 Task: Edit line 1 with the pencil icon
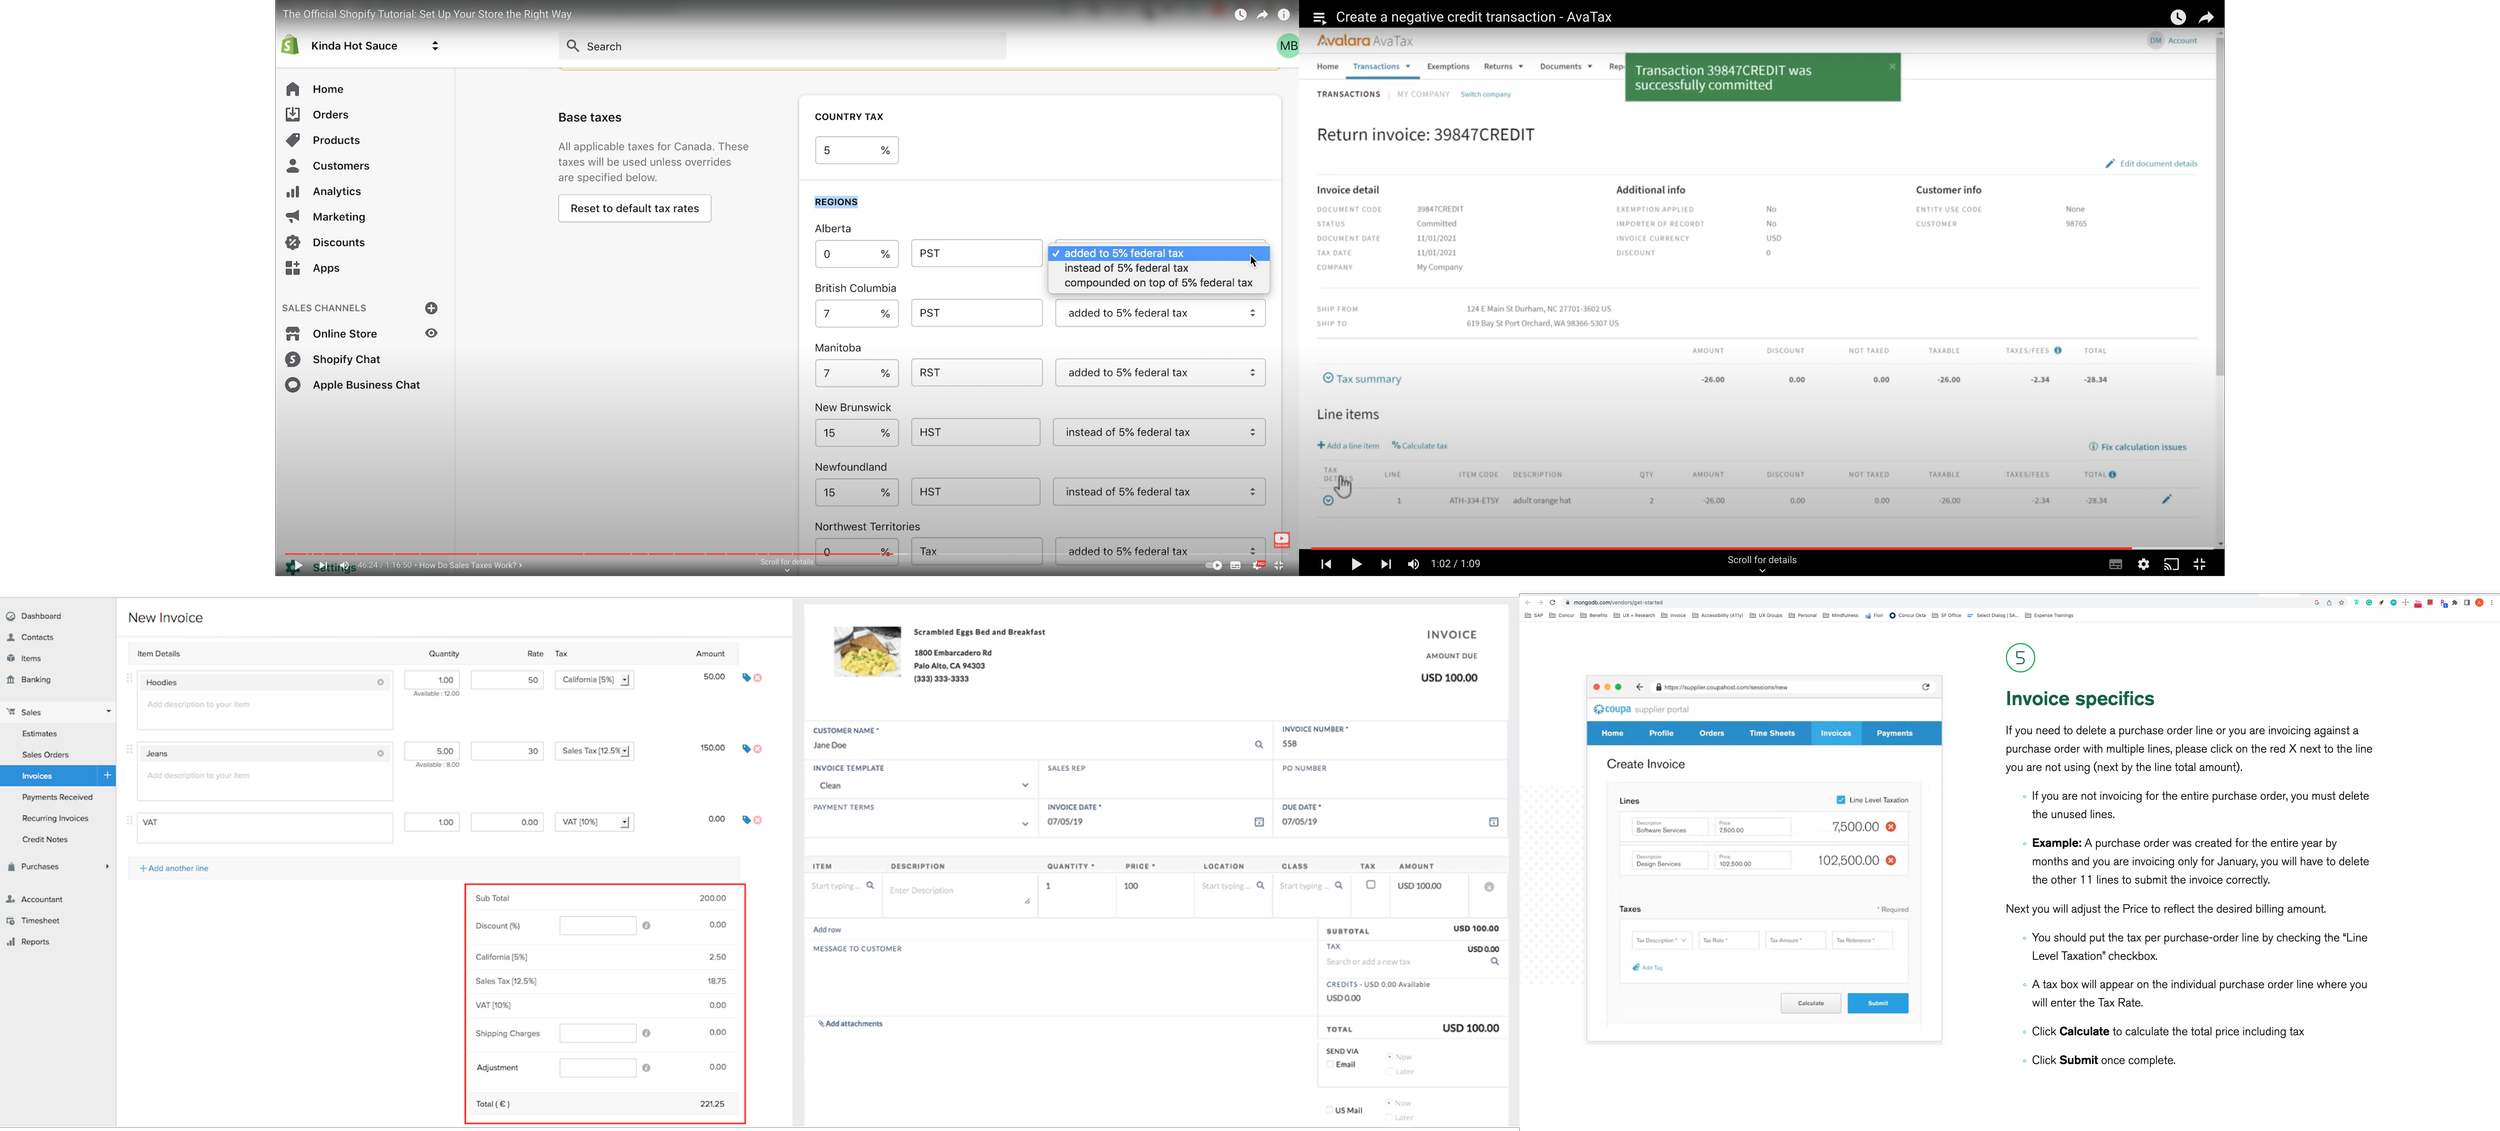[x=2167, y=499]
